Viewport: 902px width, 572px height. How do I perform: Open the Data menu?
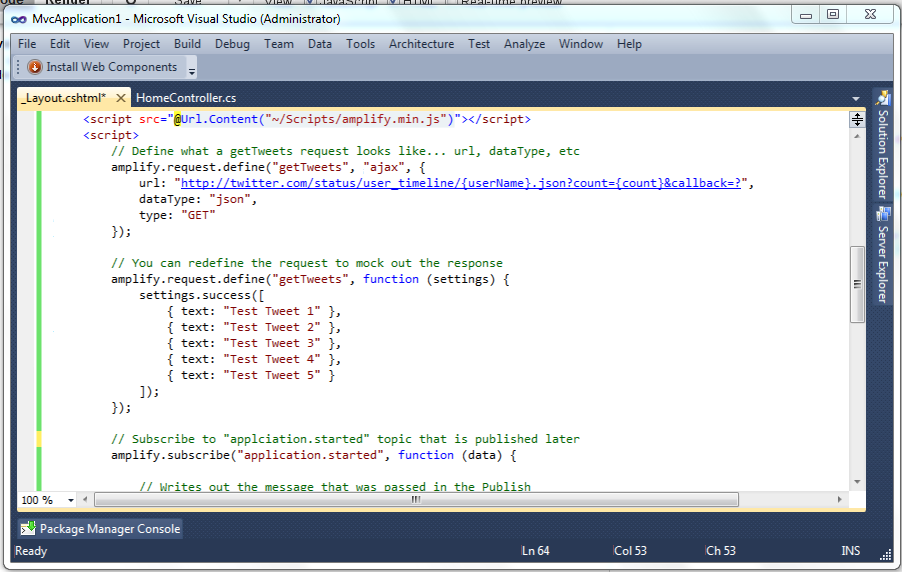pyautogui.click(x=320, y=44)
